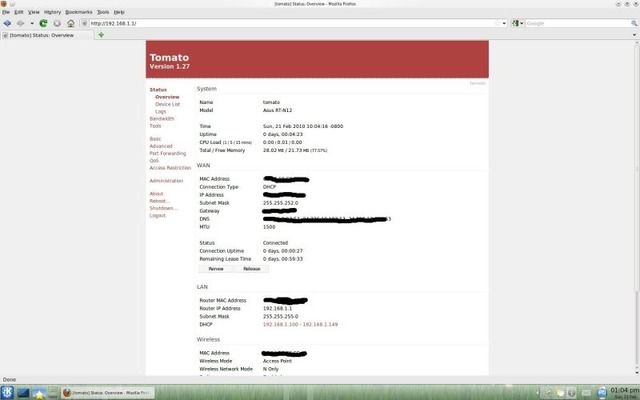Open the Edit menu
Viewport: 640px width, 400px height.
(19, 12)
